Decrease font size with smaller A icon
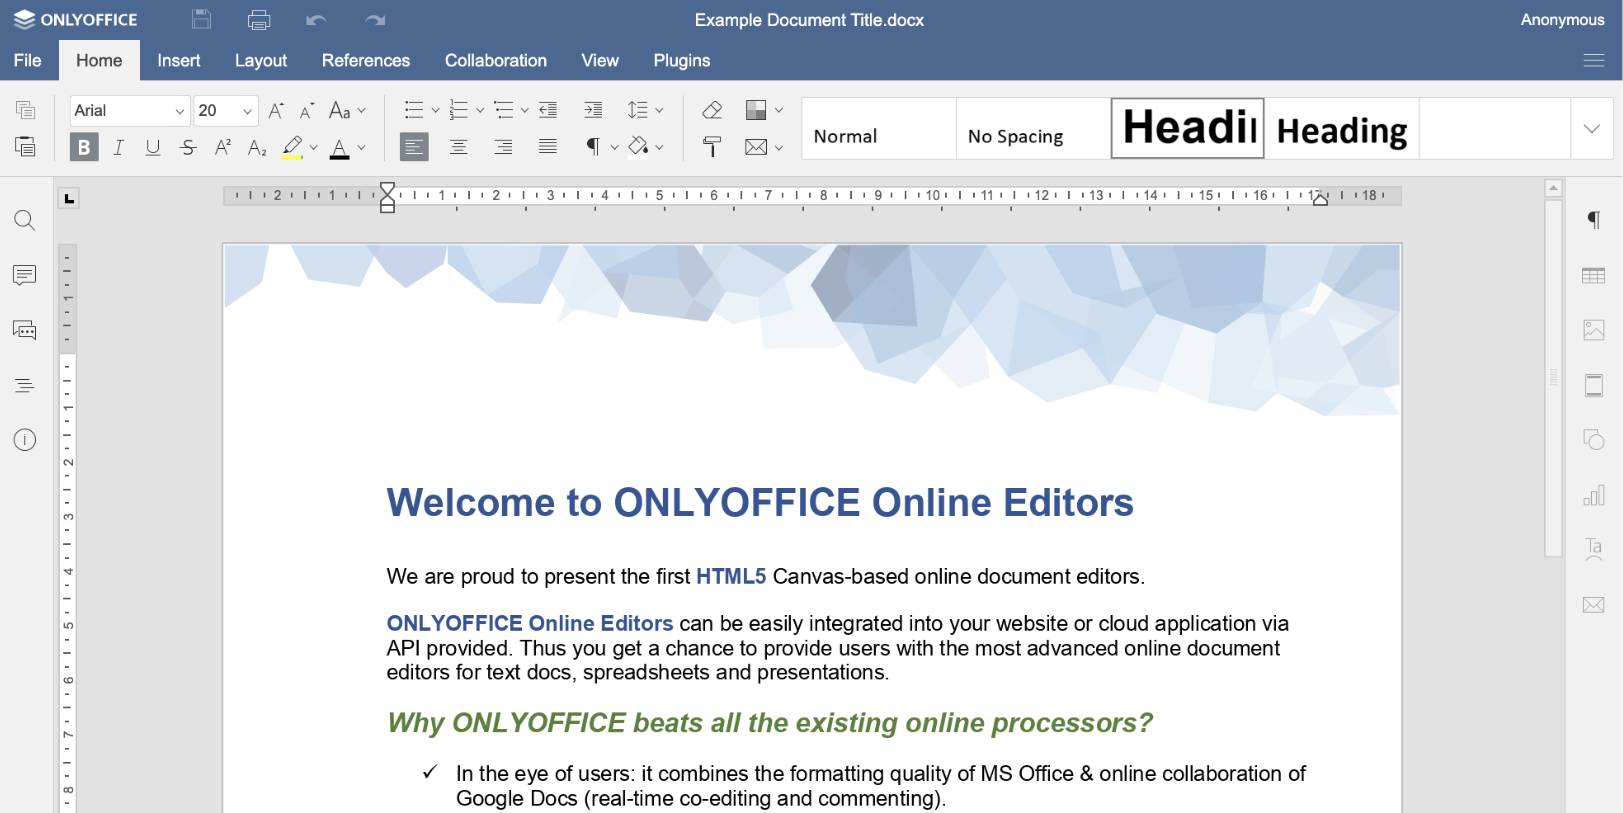 [306, 110]
